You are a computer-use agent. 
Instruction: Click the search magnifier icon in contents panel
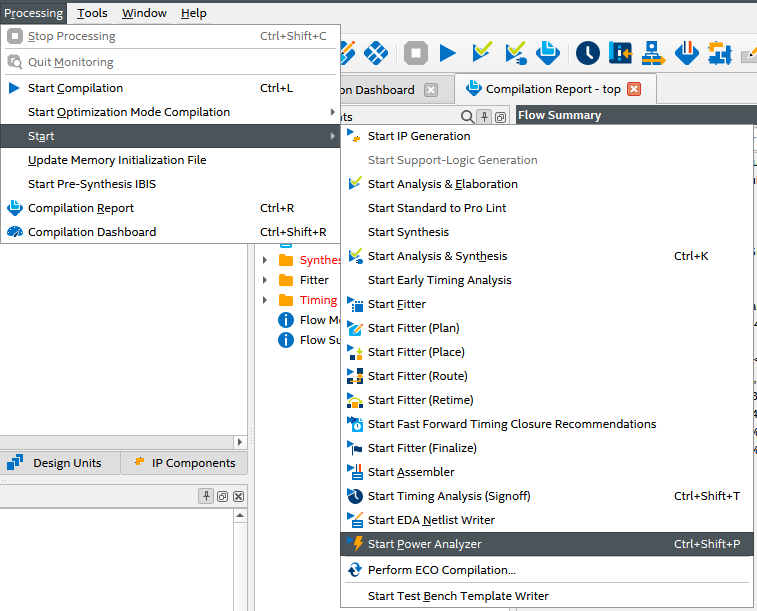[467, 117]
